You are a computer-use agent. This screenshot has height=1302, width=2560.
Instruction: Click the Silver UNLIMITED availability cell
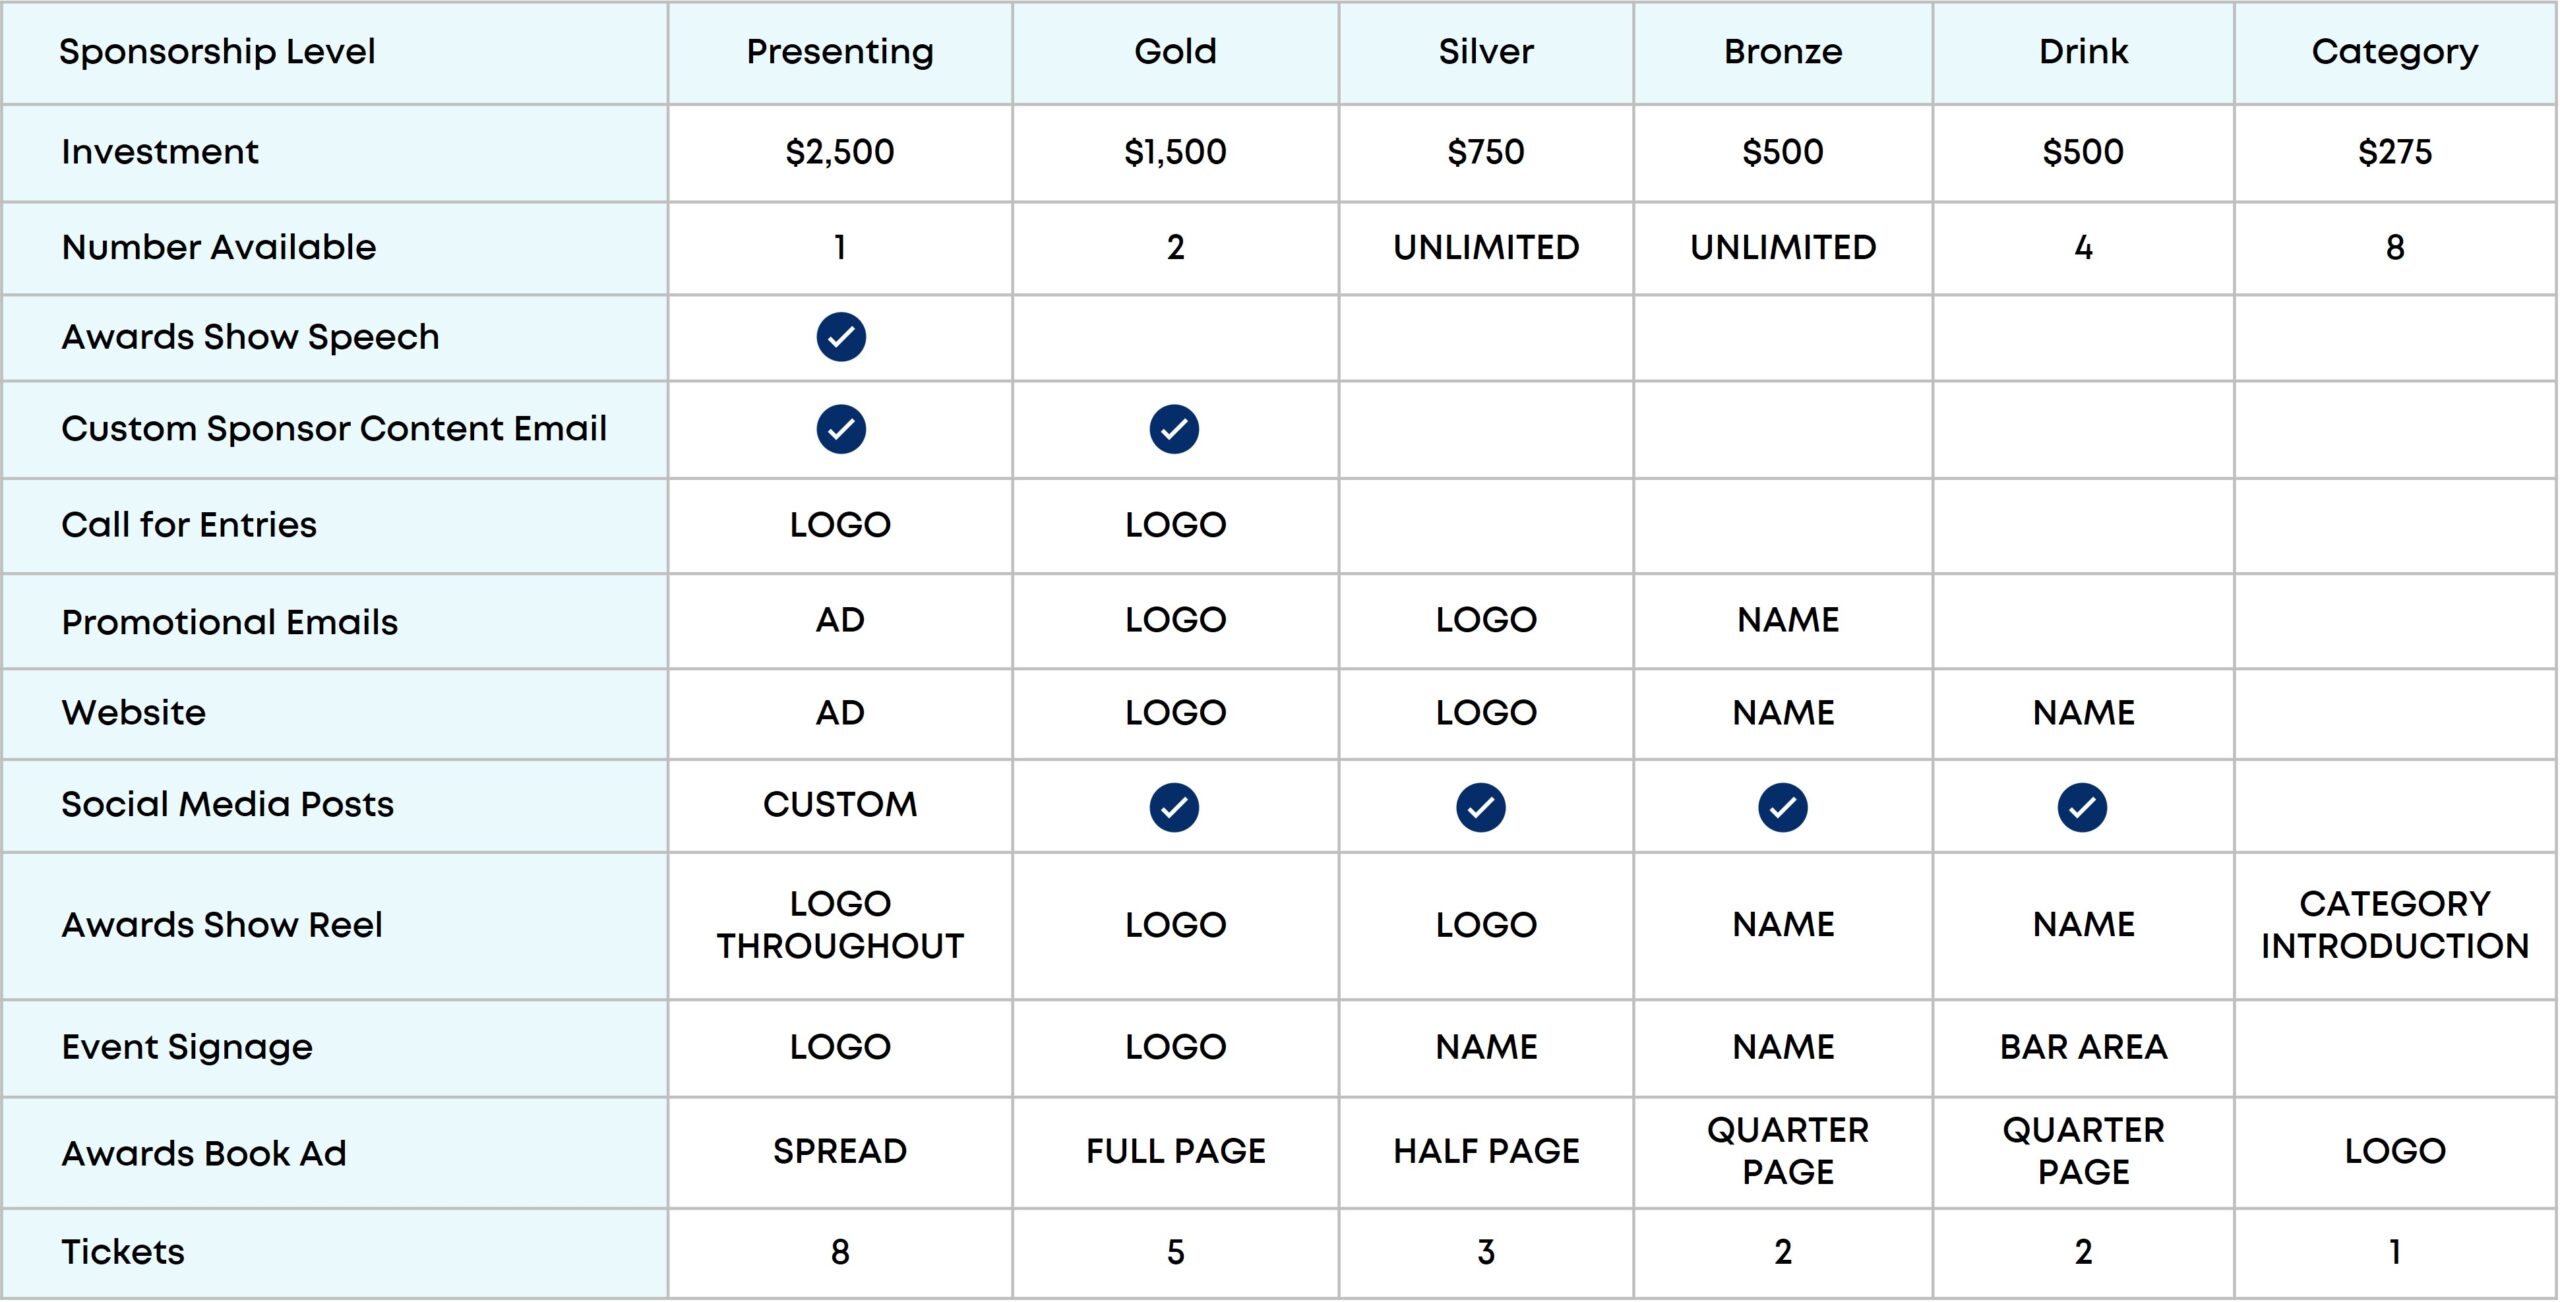[1486, 247]
